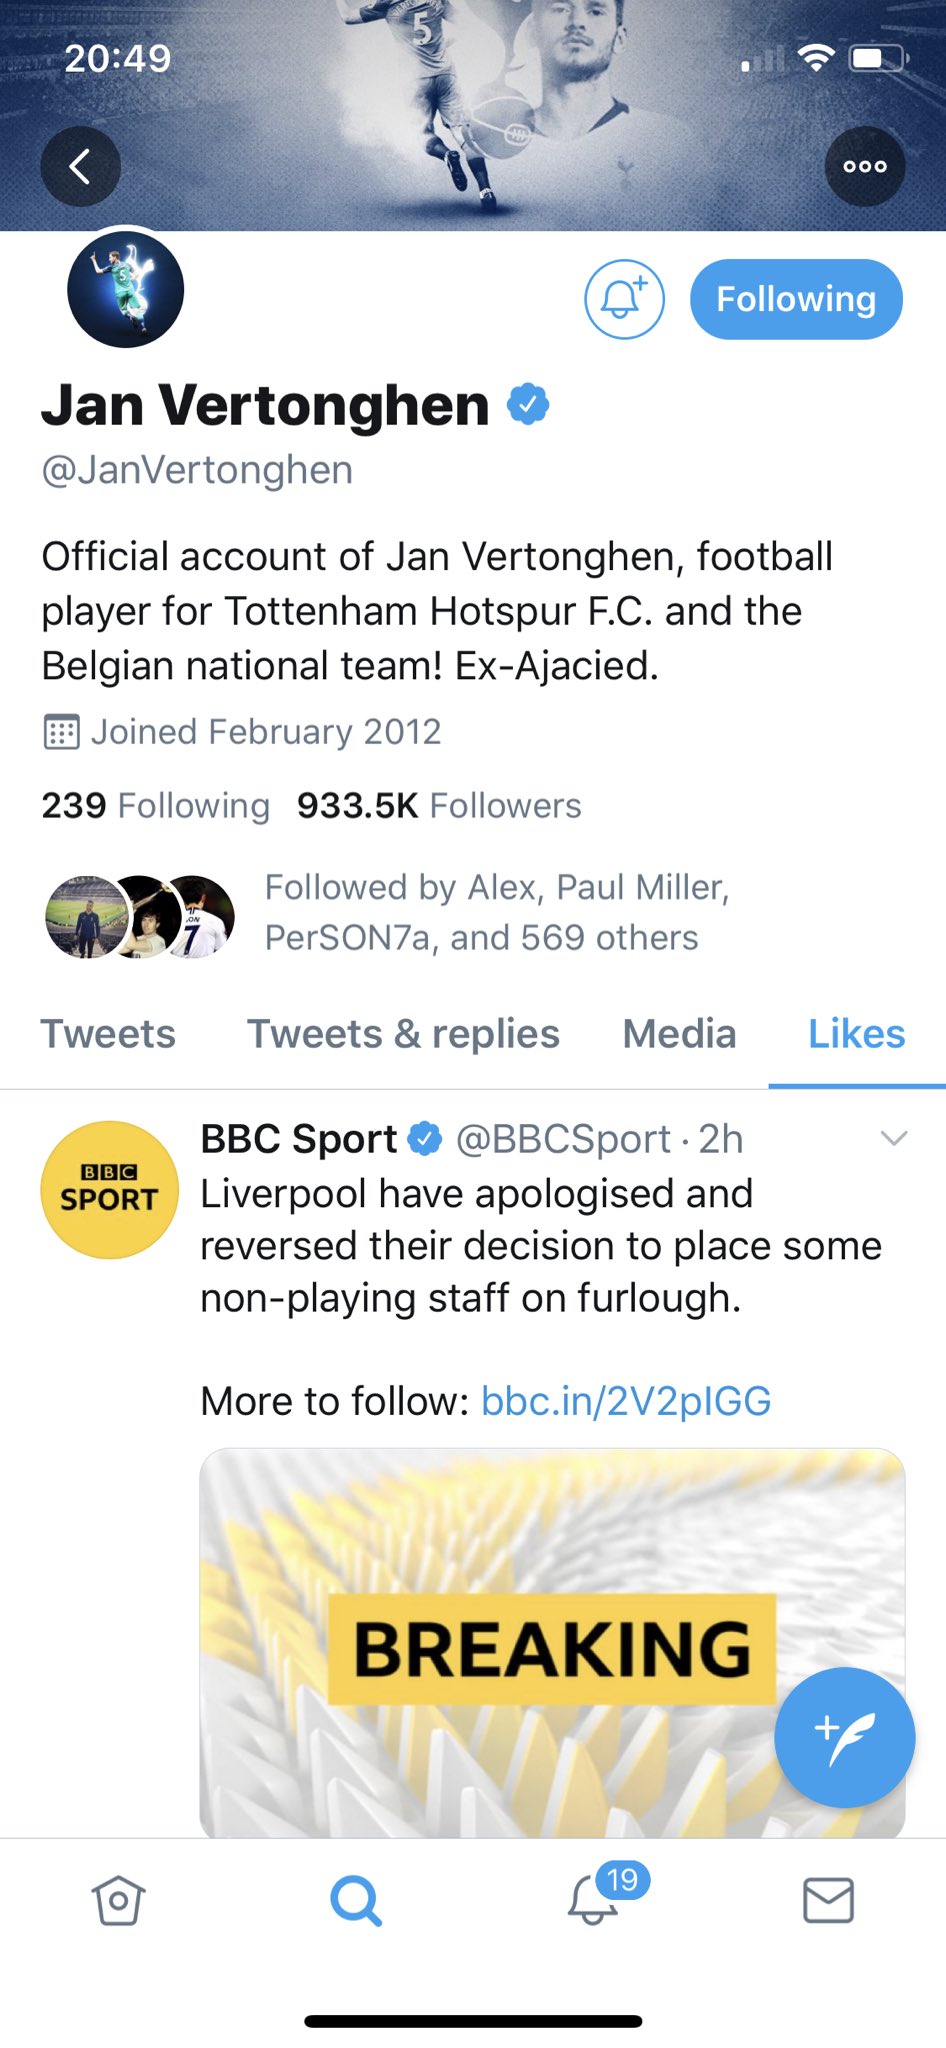View the 933.5K Followers list
This screenshot has height=2048, width=946.
[438, 805]
